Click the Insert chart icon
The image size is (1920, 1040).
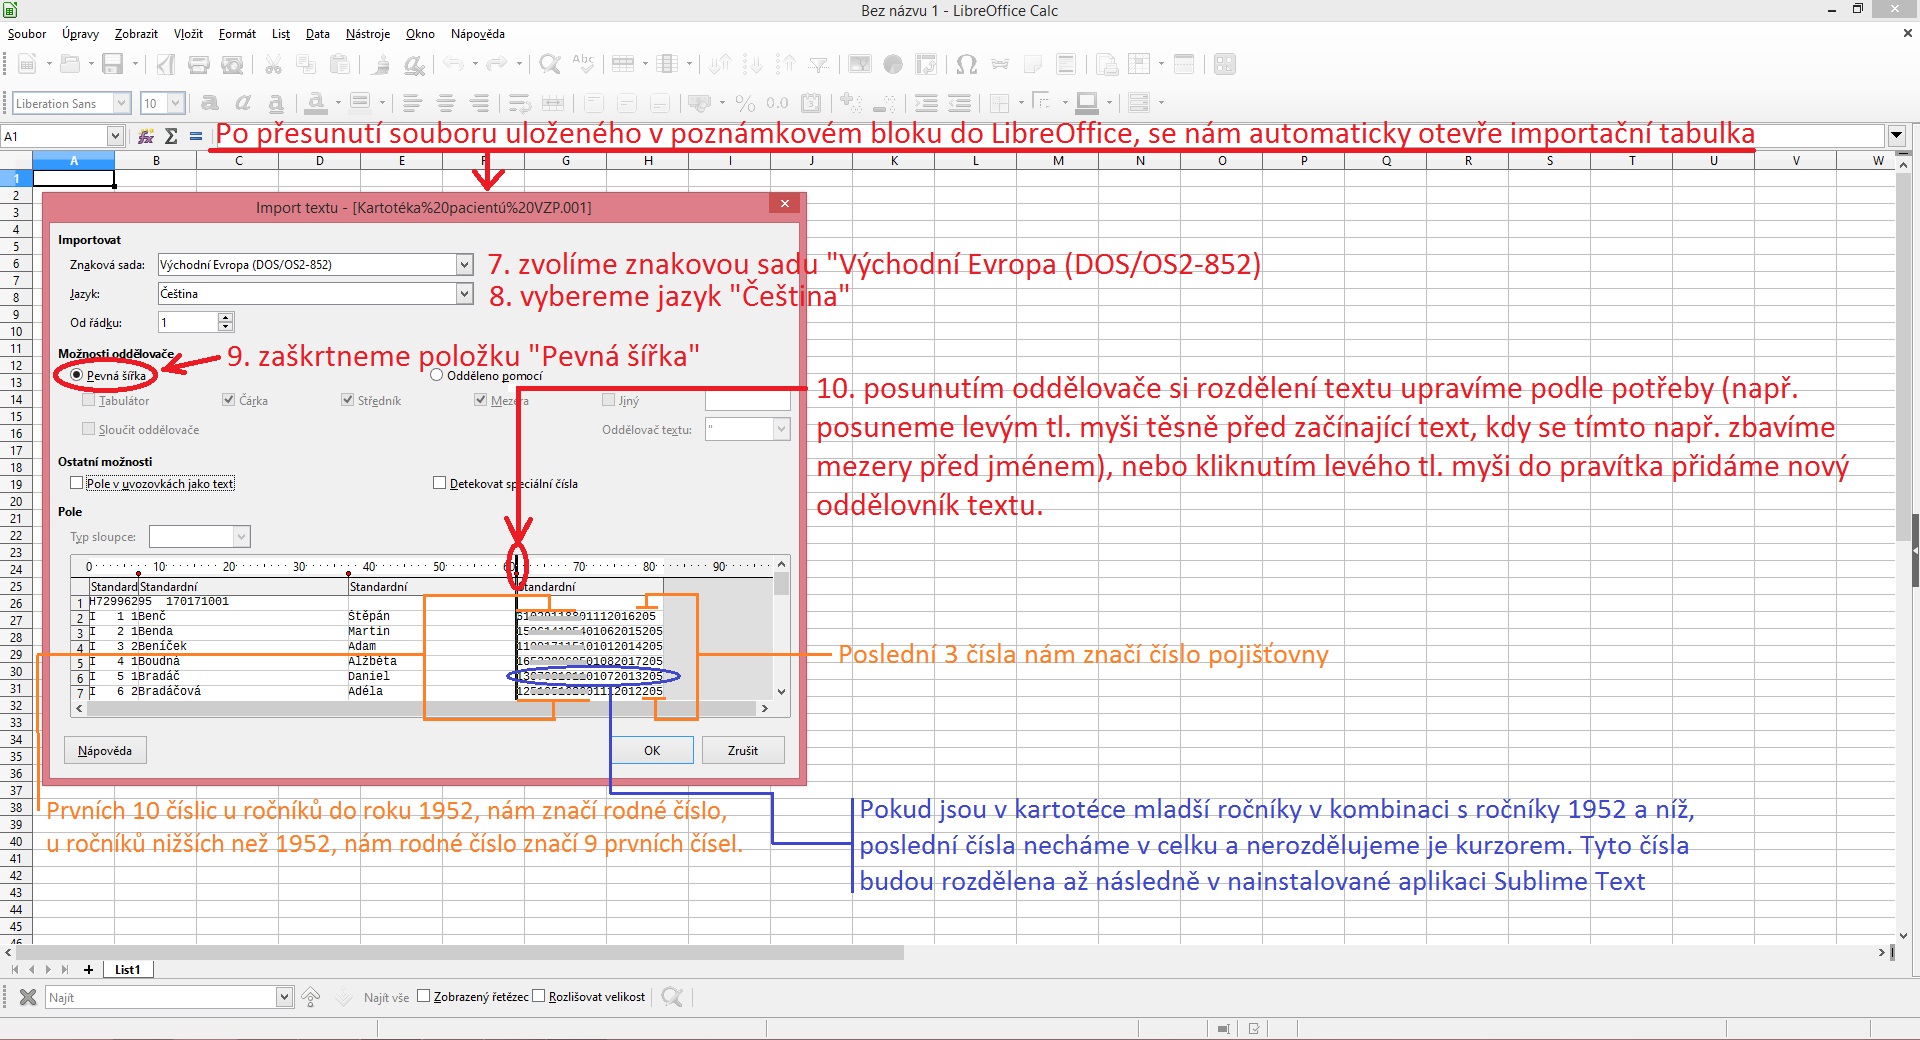pos(893,65)
